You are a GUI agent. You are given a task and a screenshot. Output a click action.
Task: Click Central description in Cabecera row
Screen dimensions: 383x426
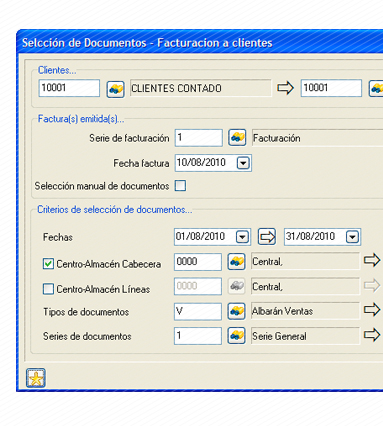point(267,262)
